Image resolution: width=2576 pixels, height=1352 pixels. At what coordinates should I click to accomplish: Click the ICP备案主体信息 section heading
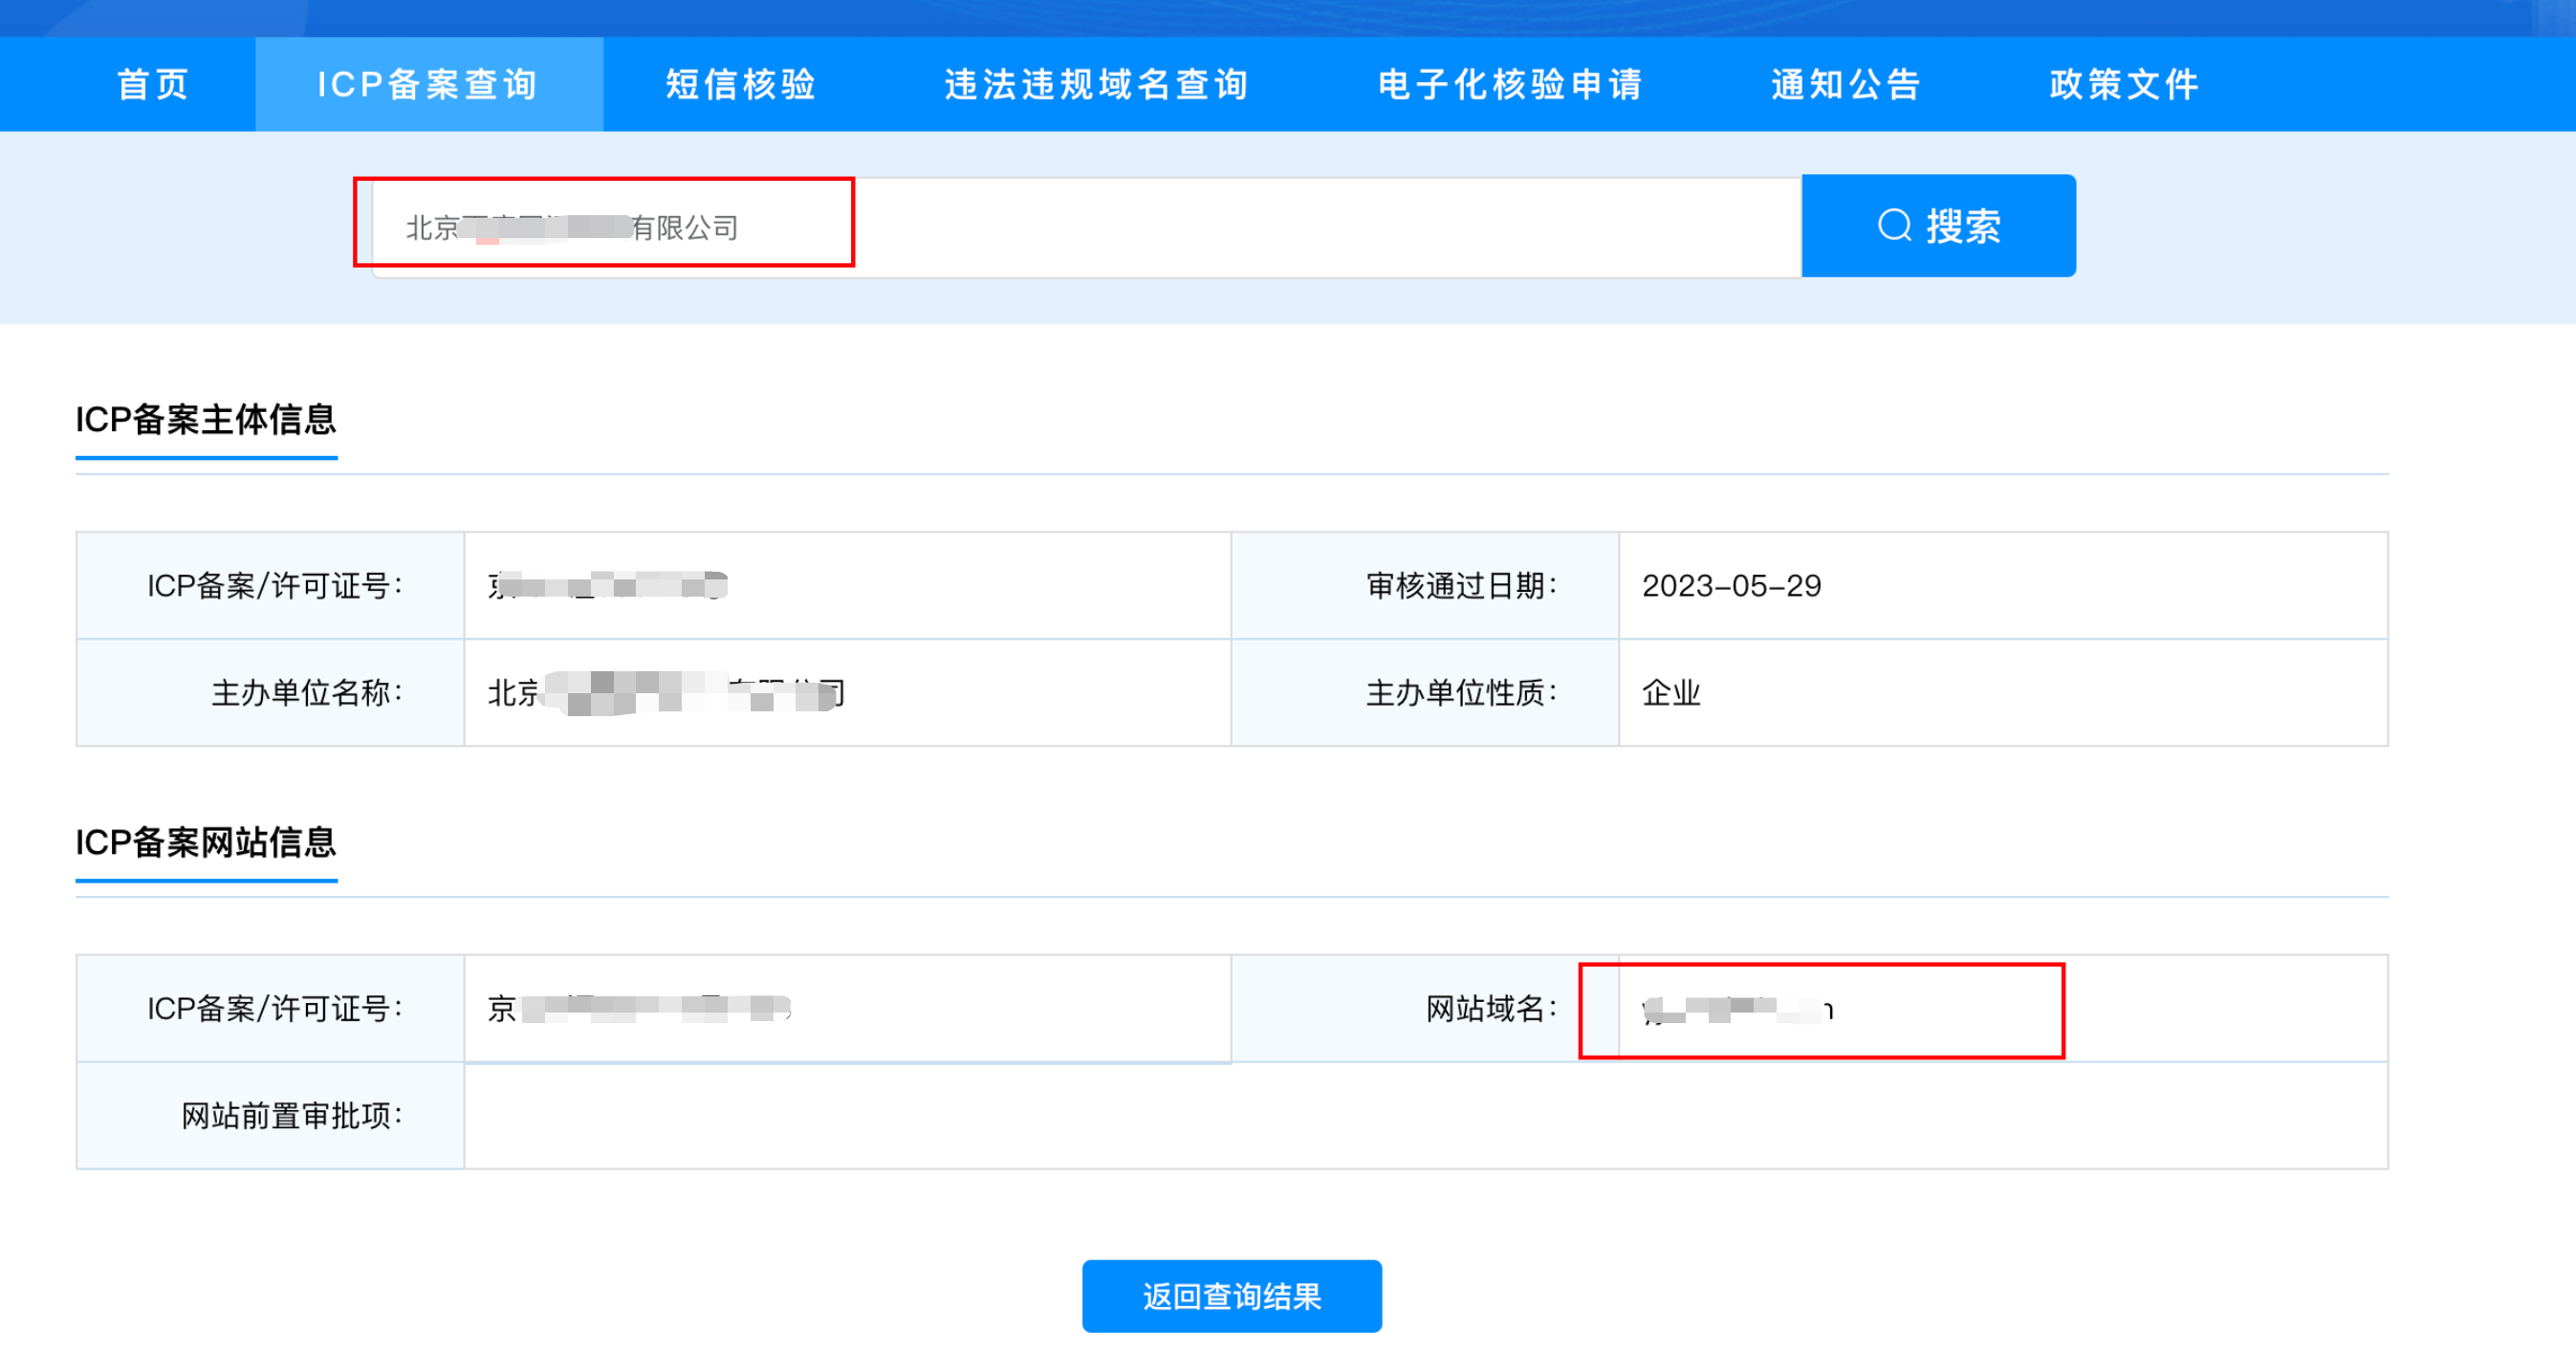pos(206,420)
